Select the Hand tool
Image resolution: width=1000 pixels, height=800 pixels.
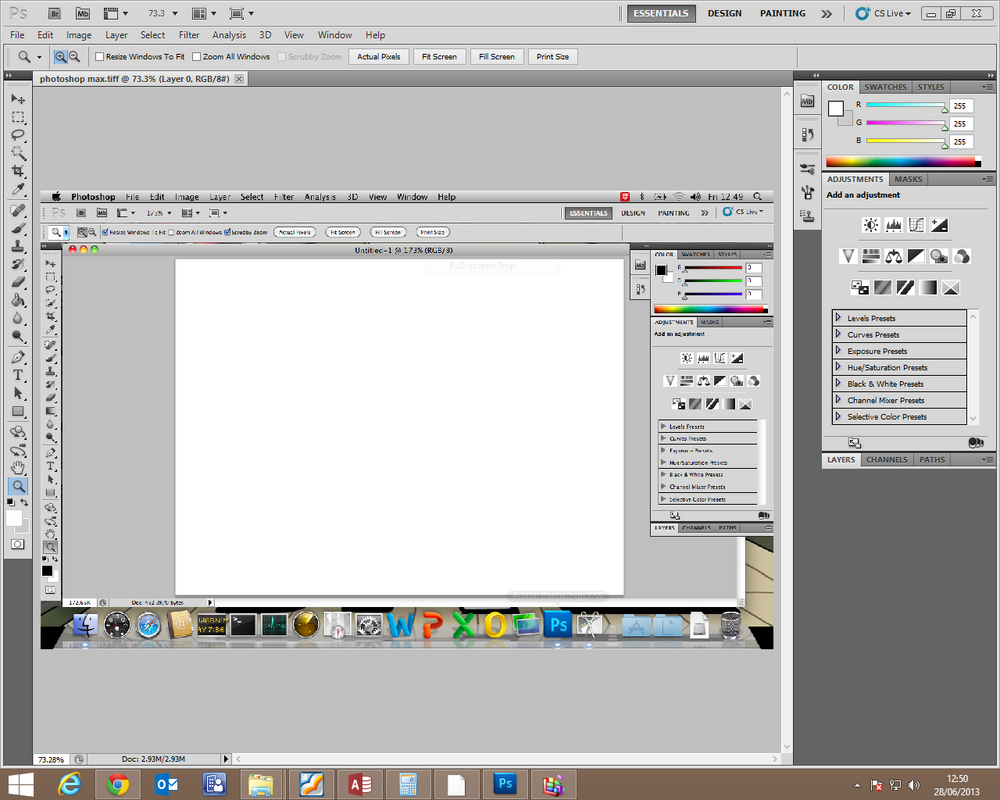click(x=18, y=468)
